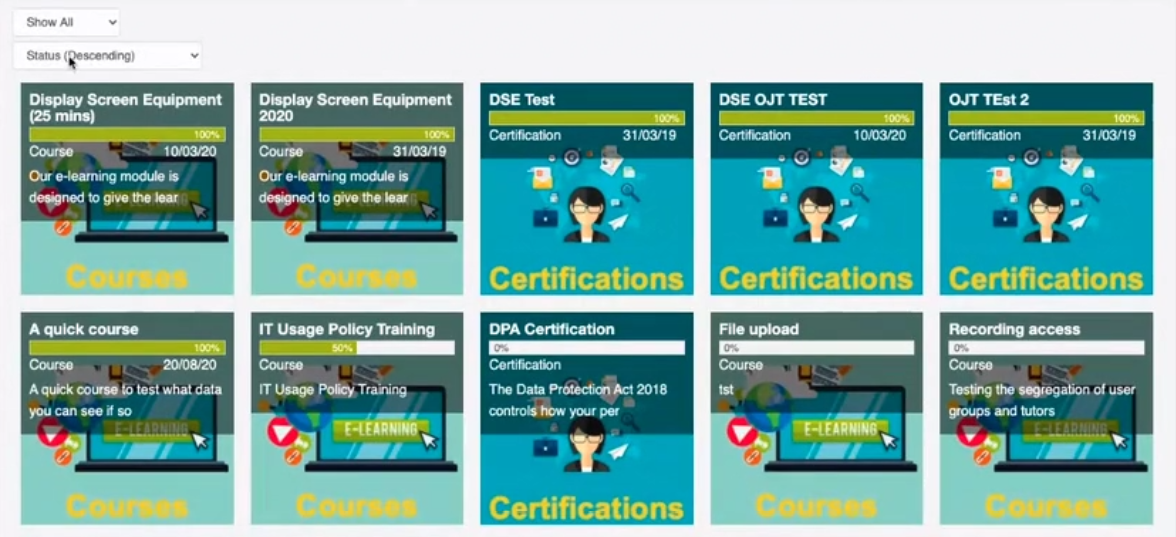
Task: Click E-LEARNING laptop badge on Recording access tile
Action: 1070,430
